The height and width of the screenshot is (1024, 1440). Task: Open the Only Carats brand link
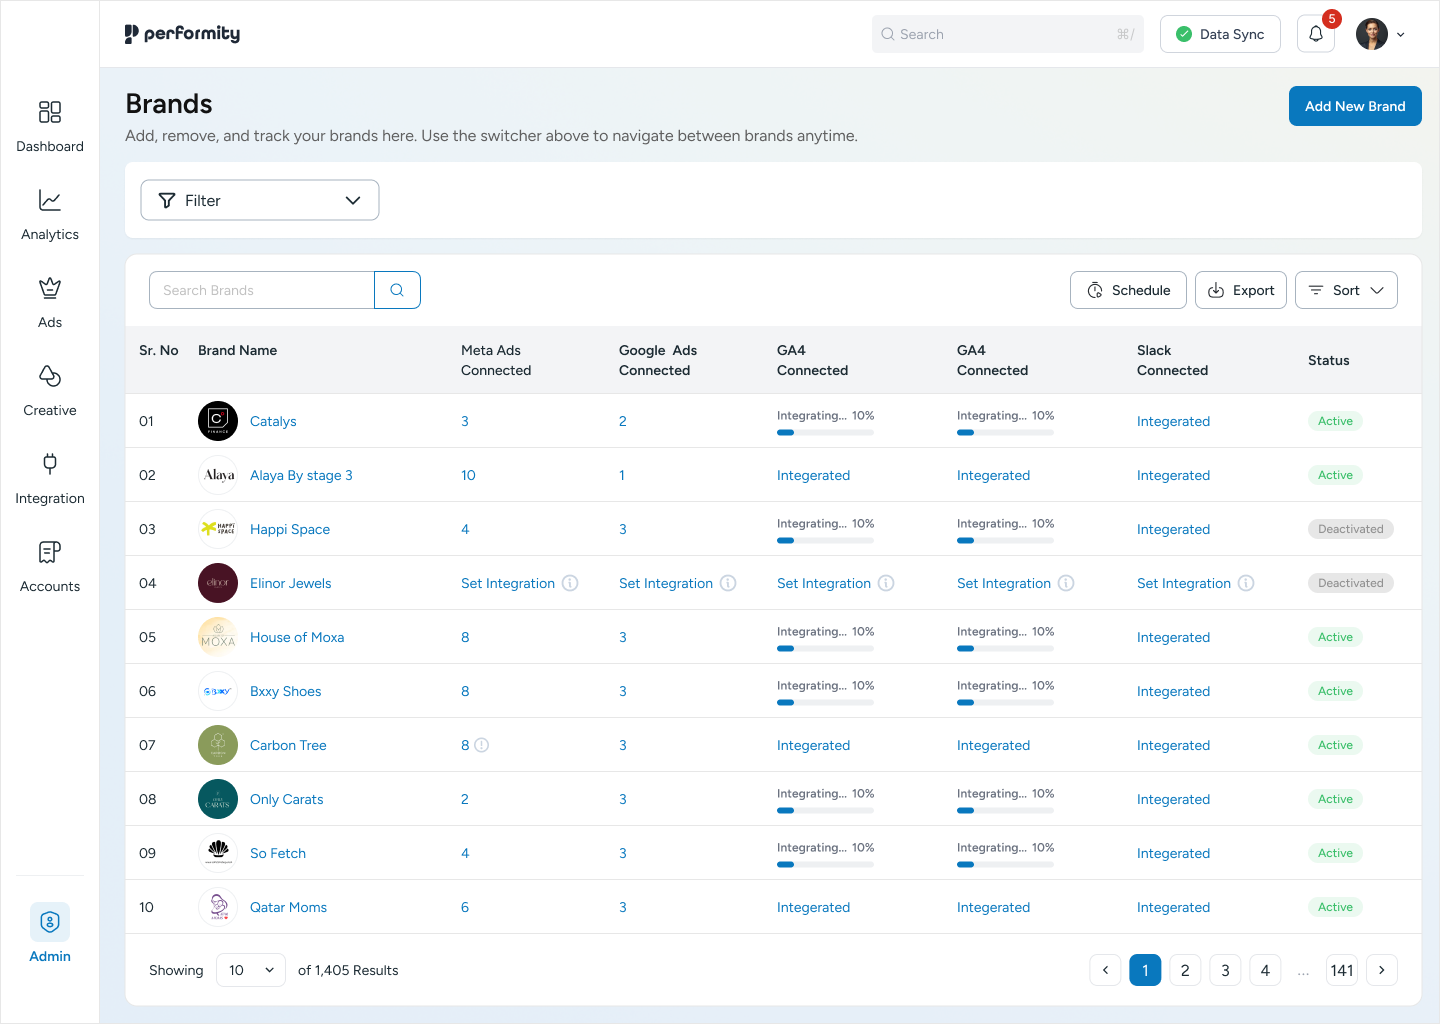point(286,799)
